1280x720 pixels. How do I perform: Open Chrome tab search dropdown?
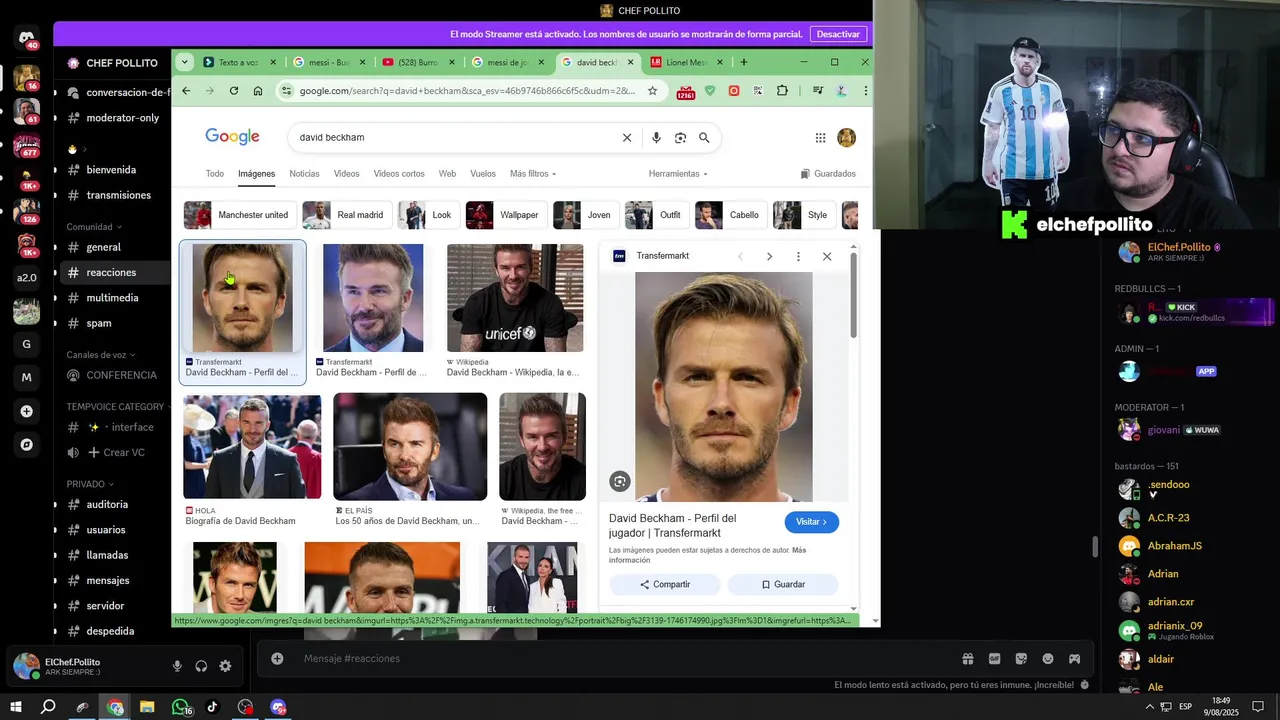click(184, 62)
